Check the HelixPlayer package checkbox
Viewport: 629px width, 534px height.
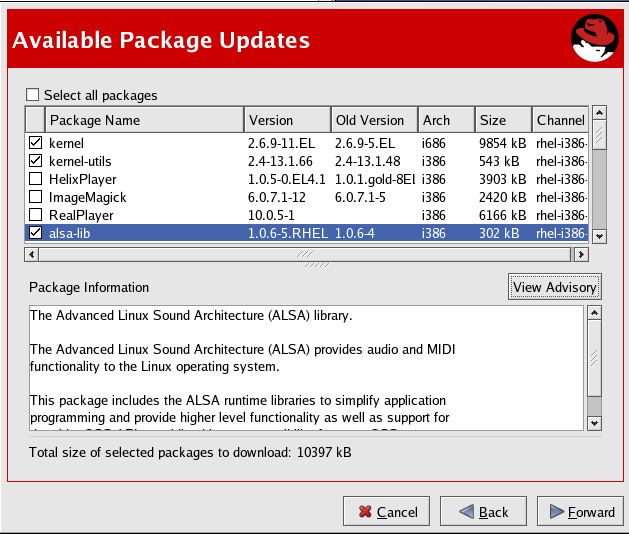click(x=35, y=179)
